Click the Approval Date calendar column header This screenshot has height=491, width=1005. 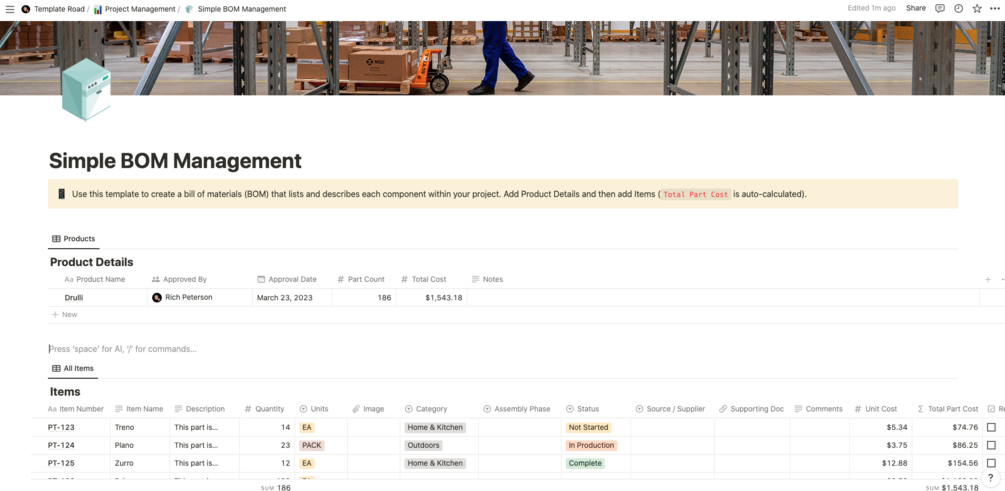[x=287, y=279]
